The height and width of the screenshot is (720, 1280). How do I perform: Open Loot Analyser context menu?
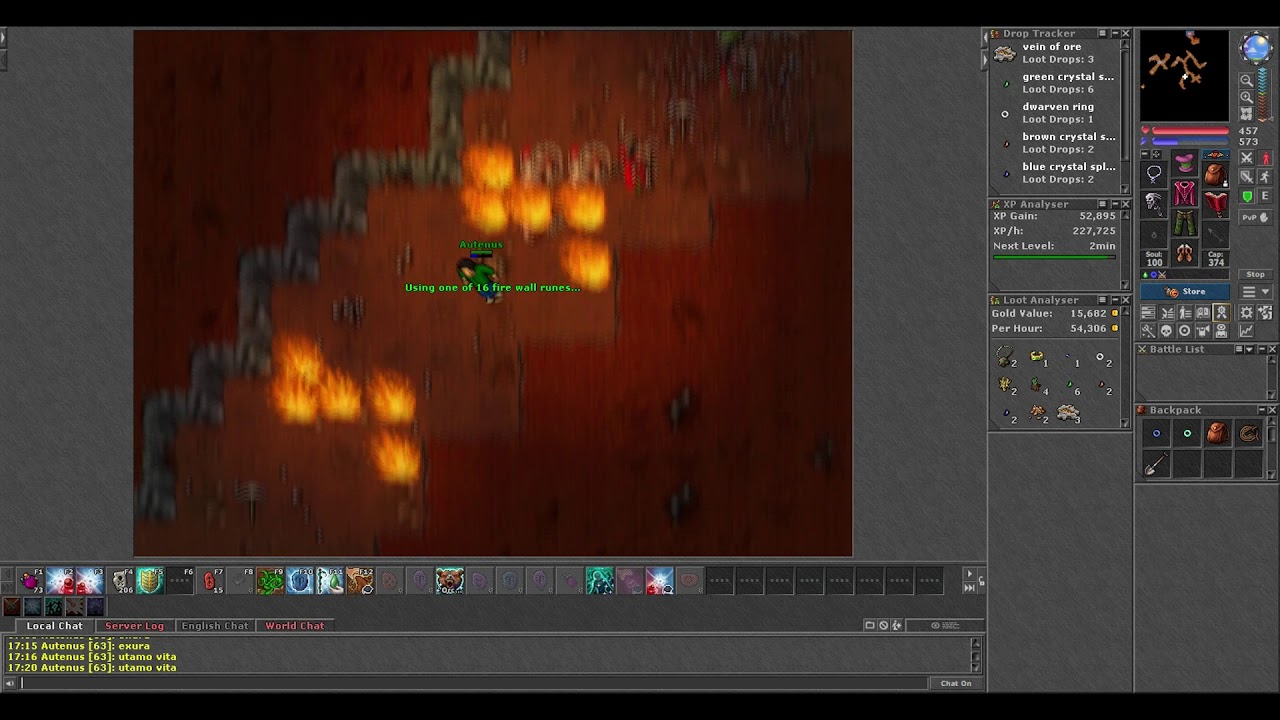pos(1102,300)
